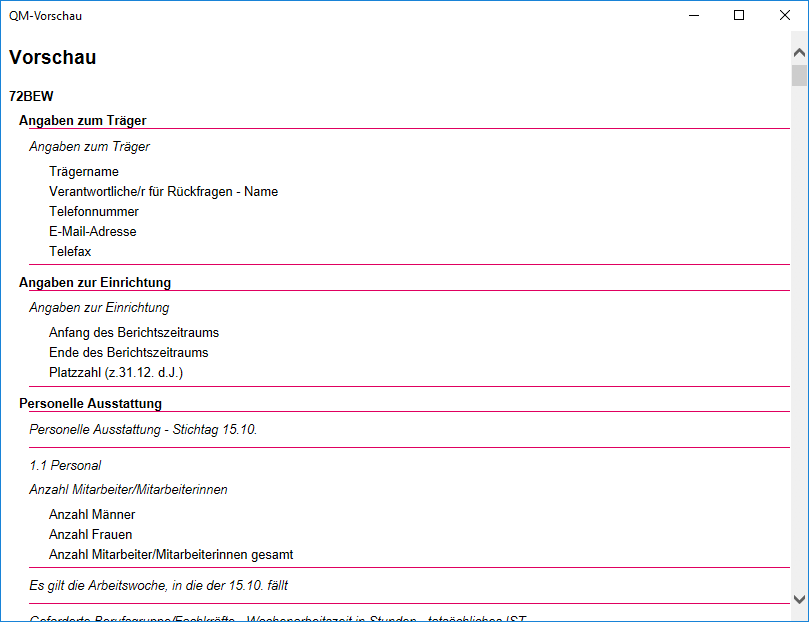The width and height of the screenshot is (809, 622).
Task: Select the Trägername field entry
Action: pyautogui.click(x=84, y=172)
